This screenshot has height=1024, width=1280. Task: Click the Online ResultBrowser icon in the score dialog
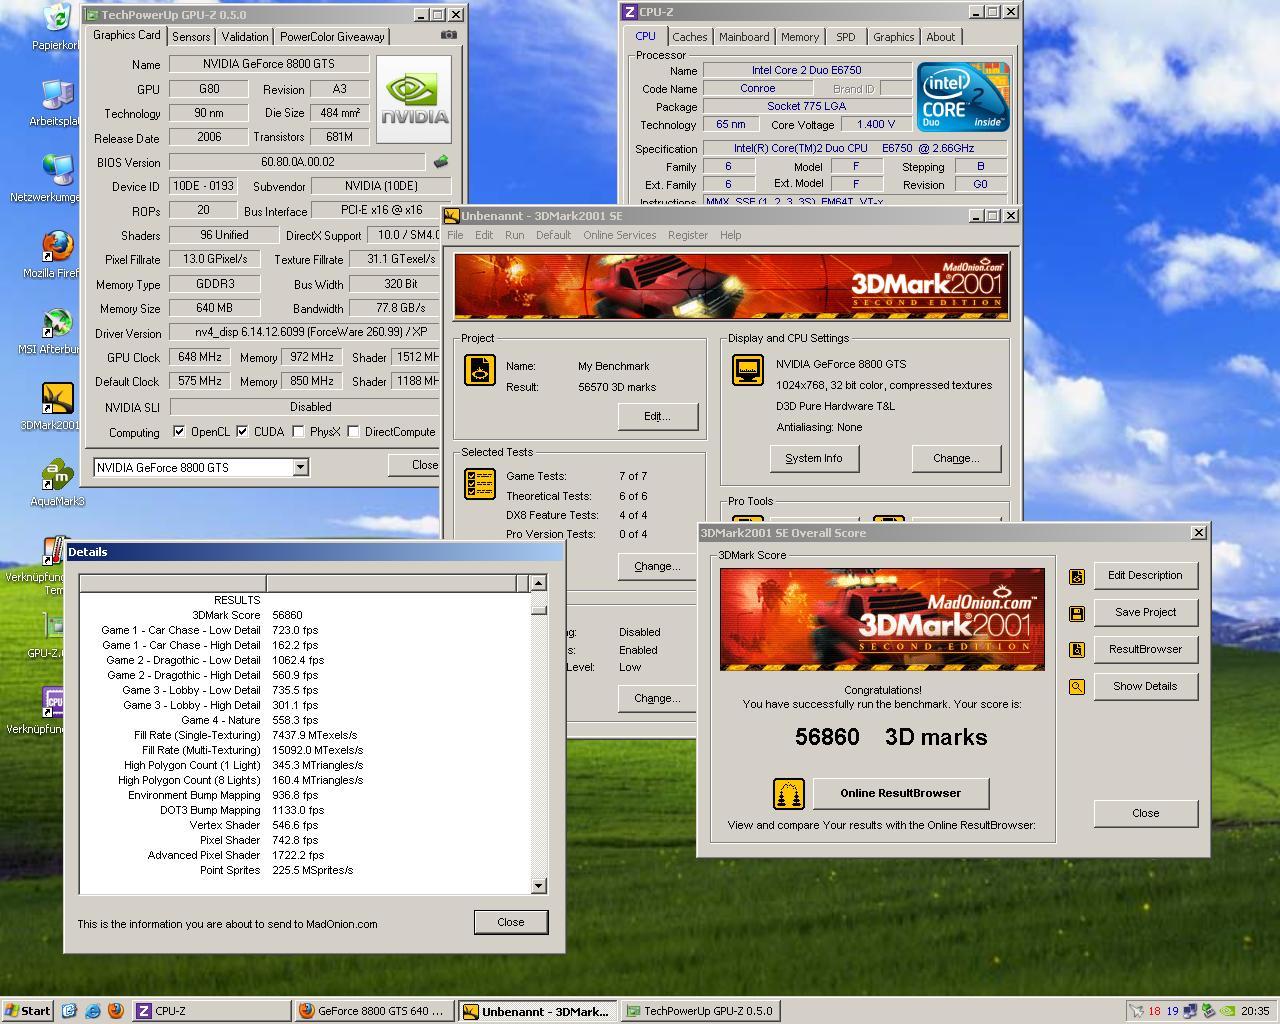click(x=789, y=794)
